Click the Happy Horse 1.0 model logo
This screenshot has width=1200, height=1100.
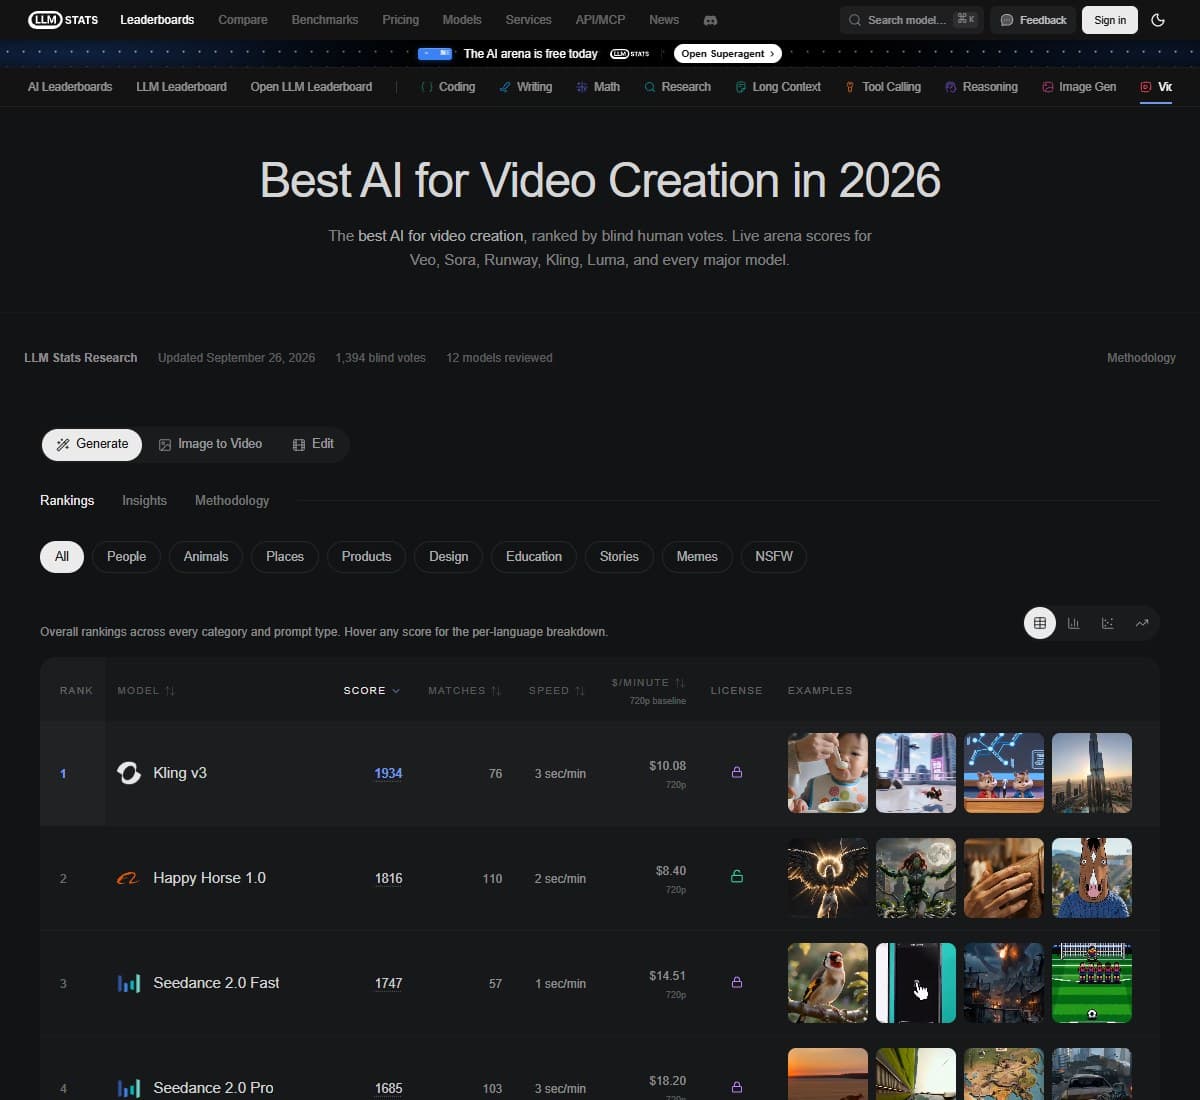click(x=128, y=878)
